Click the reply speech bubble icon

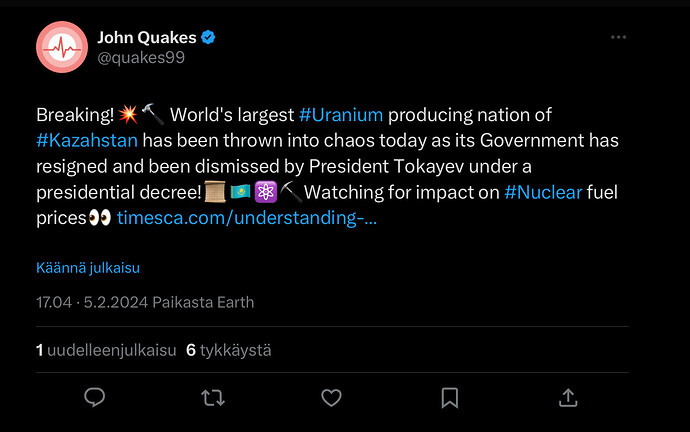tap(94, 397)
